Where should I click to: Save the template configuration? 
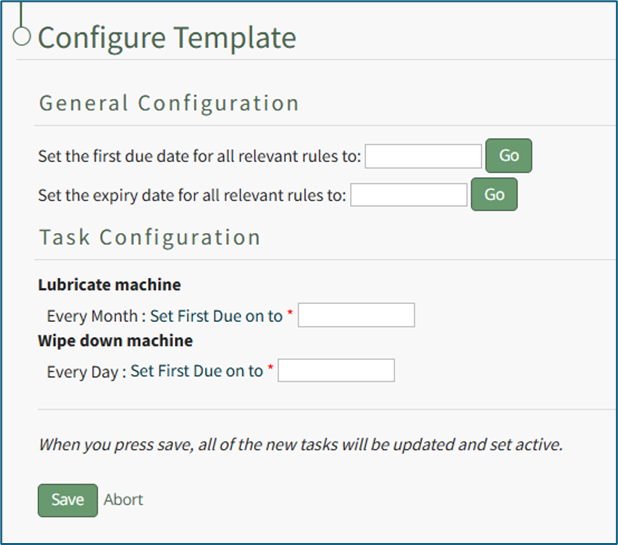pyautogui.click(x=67, y=500)
